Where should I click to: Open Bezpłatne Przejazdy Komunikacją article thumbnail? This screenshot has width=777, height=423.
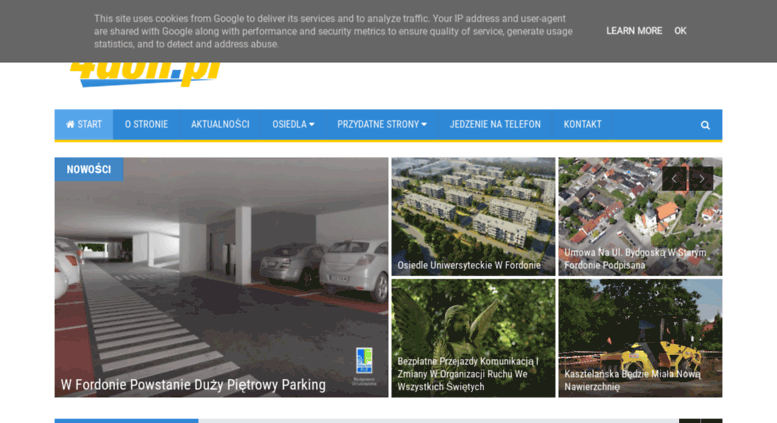tap(473, 338)
